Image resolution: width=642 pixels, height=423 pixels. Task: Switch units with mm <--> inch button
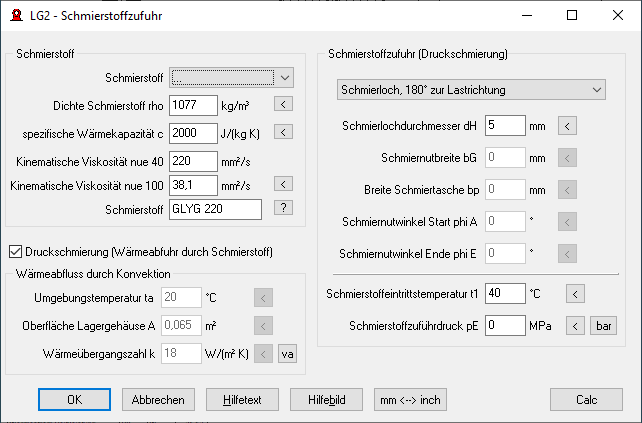pos(409,399)
